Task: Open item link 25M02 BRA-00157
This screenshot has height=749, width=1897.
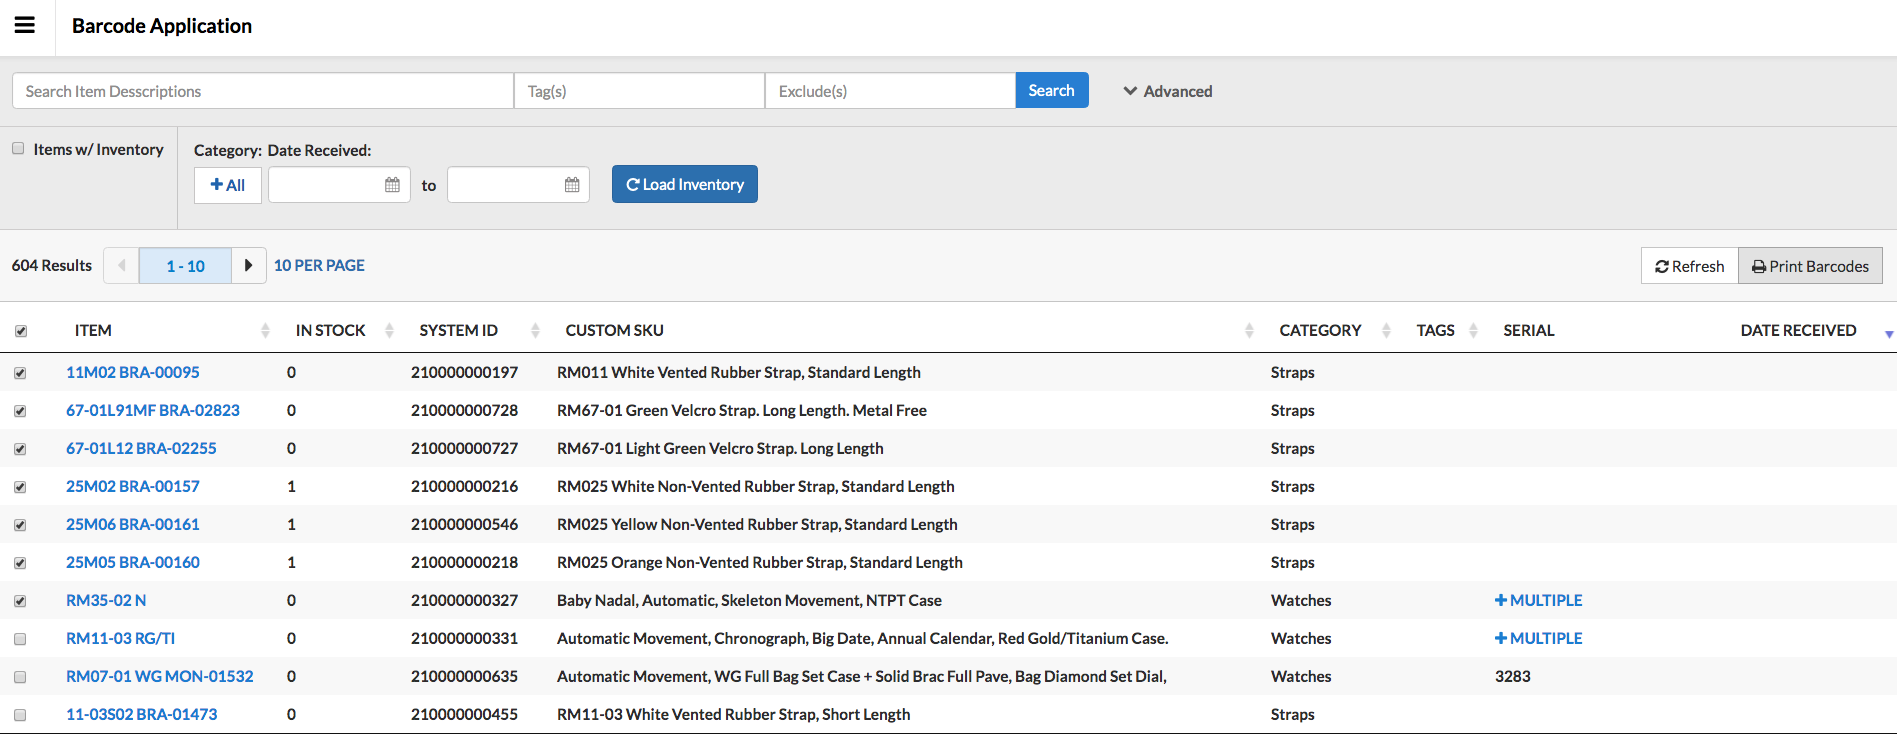Action: click(x=133, y=487)
